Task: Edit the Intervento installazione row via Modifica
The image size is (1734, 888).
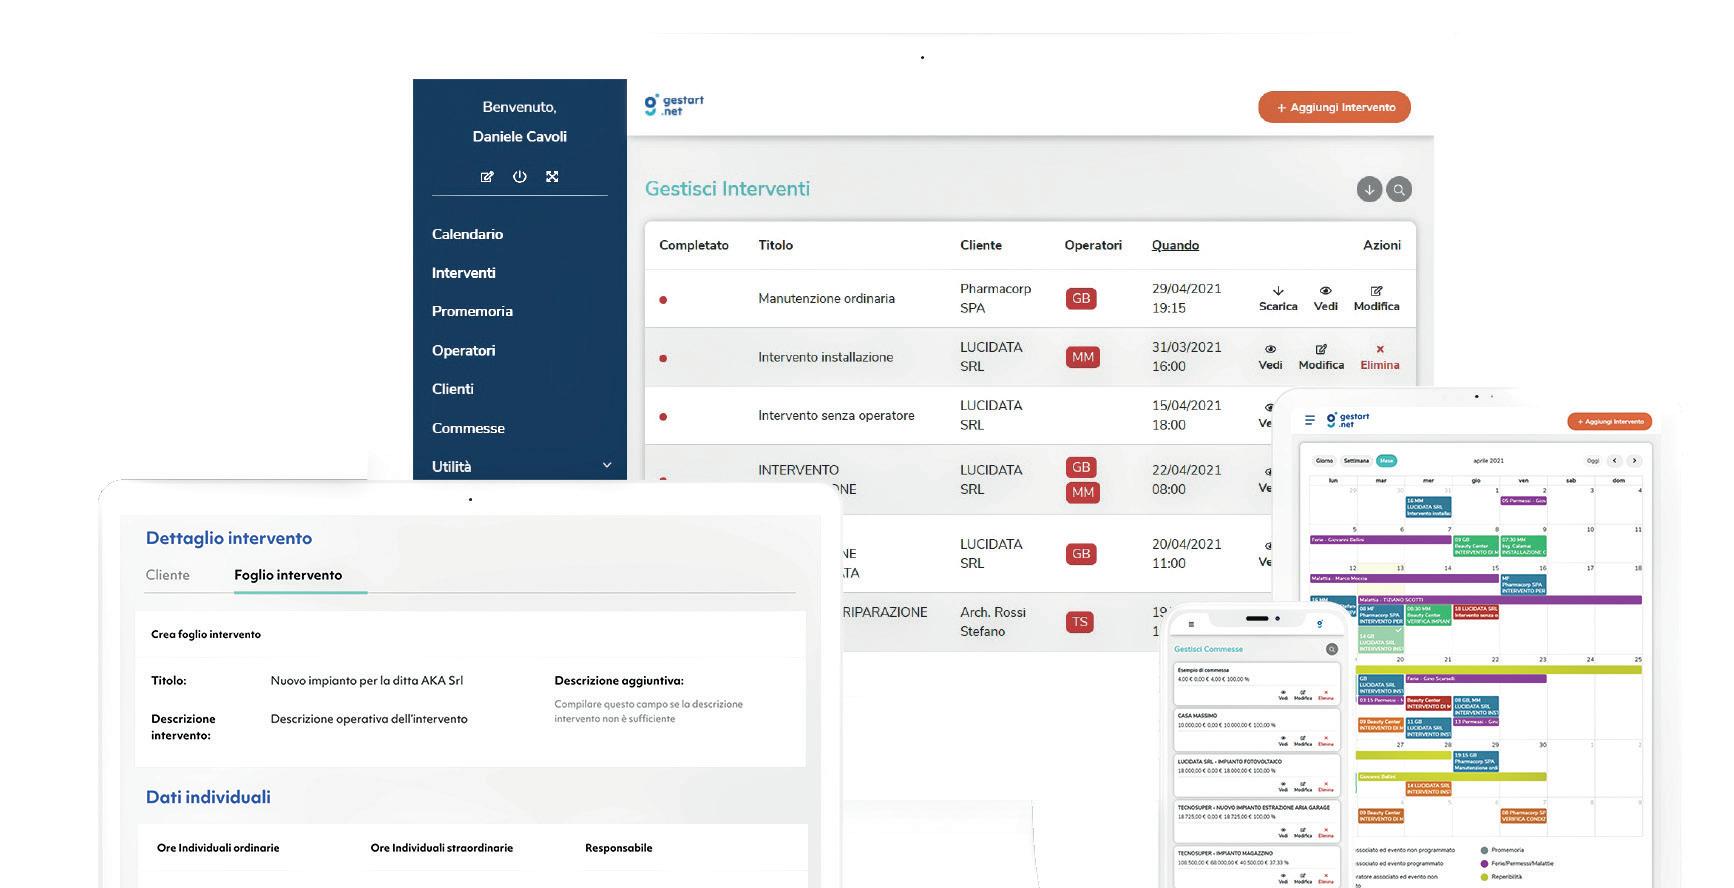Action: click(x=1321, y=357)
